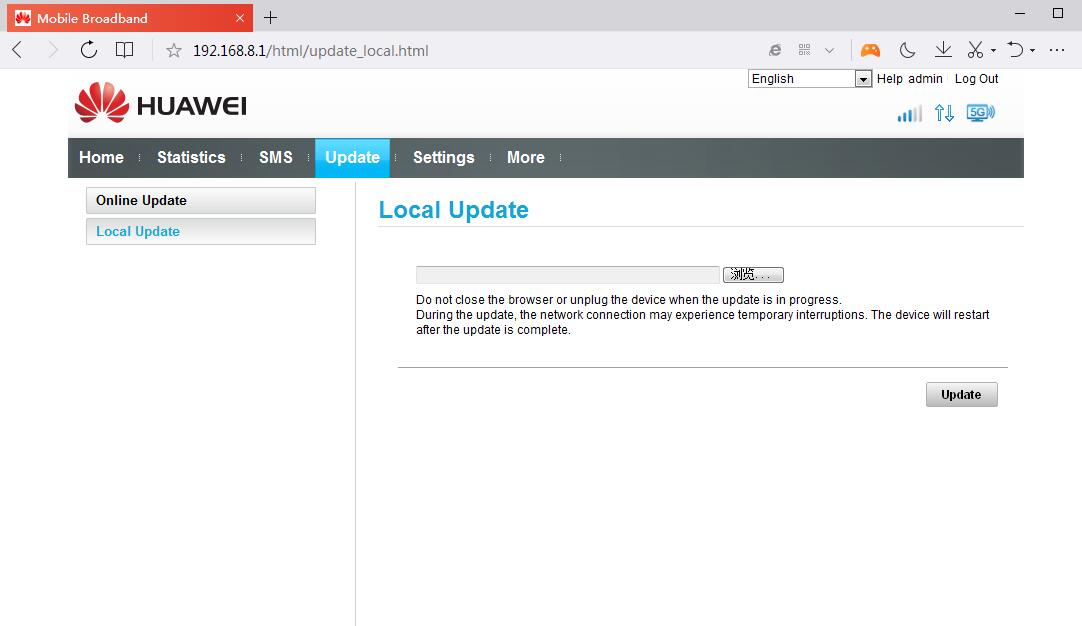Bookmark page with the star icon

(x=174, y=50)
